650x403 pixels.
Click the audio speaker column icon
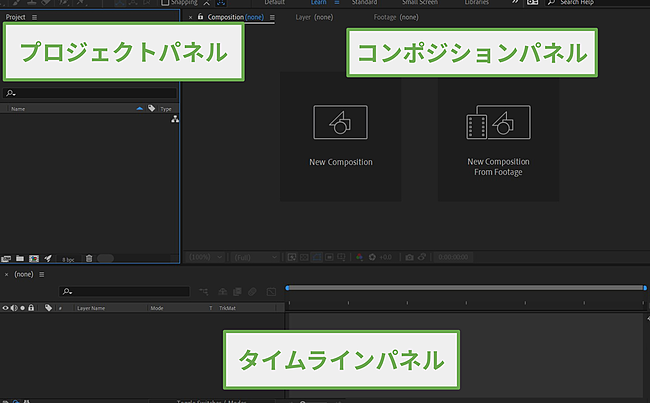pyautogui.click(x=14, y=308)
